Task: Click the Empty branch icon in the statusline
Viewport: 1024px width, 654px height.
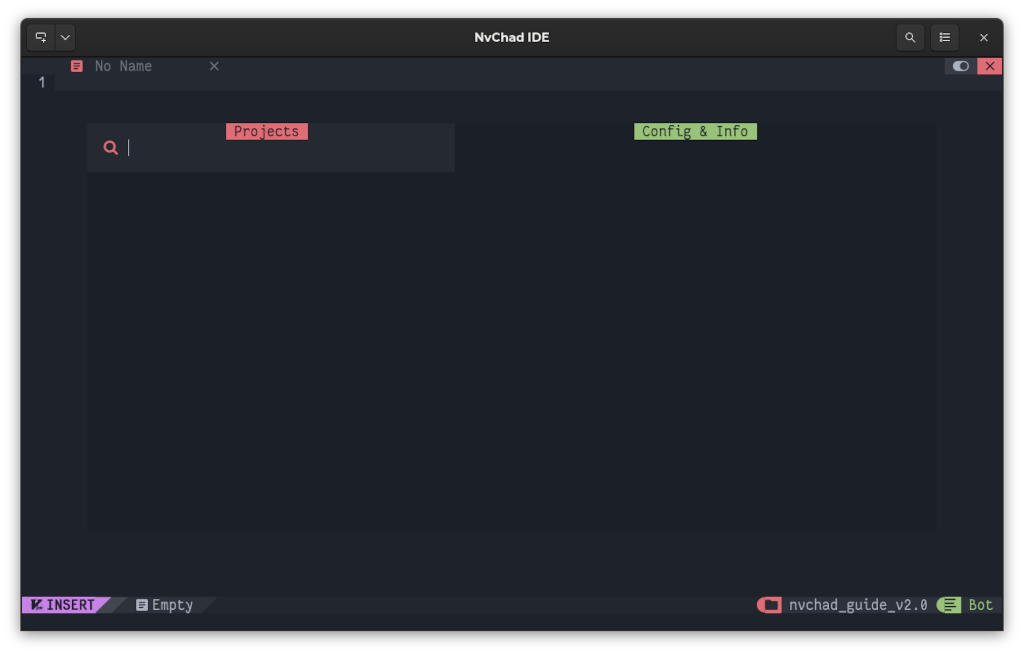Action: [x=142, y=604]
